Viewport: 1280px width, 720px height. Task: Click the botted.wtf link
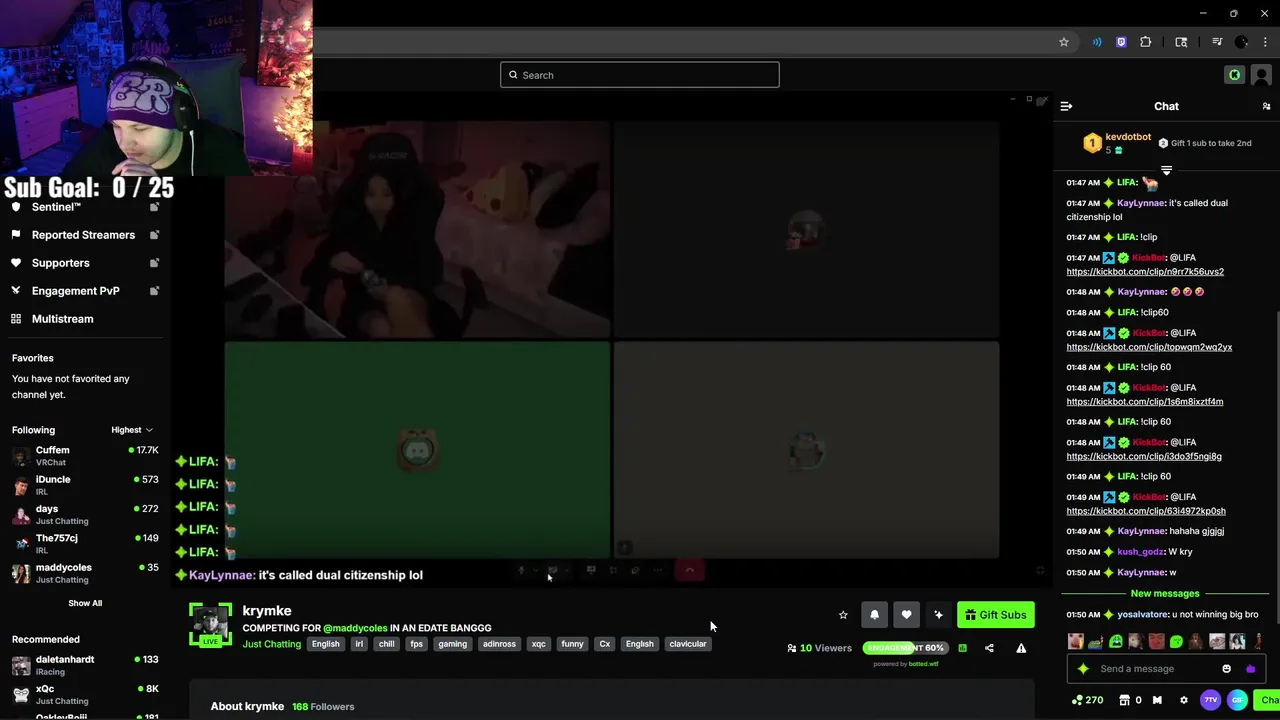click(923, 664)
